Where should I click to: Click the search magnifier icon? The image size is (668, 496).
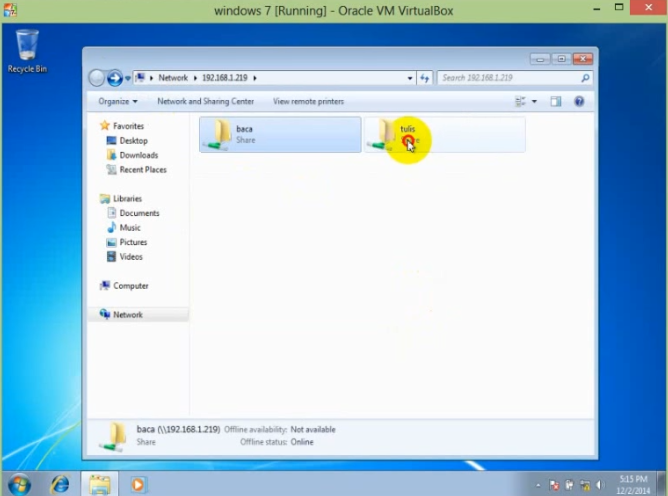585,78
